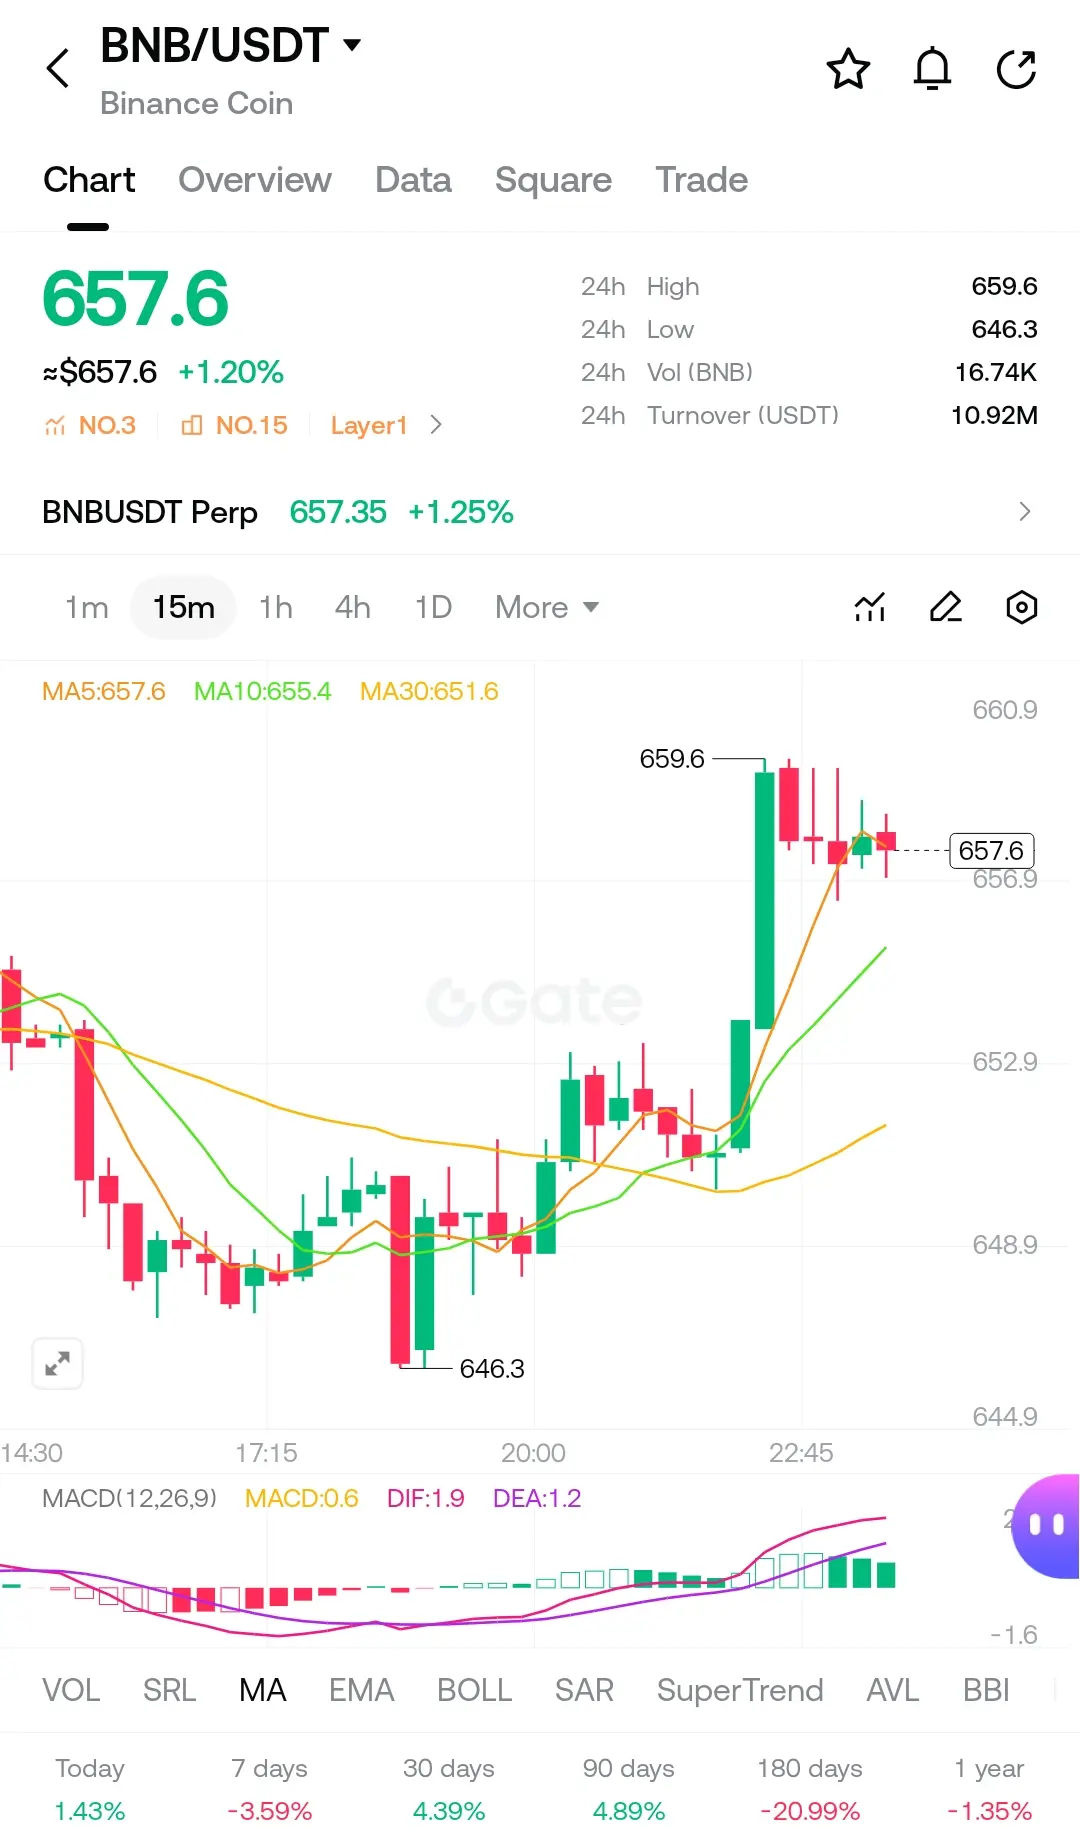Tap the NO.15 ranking tag
This screenshot has height=1841, width=1080.
pos(234,425)
